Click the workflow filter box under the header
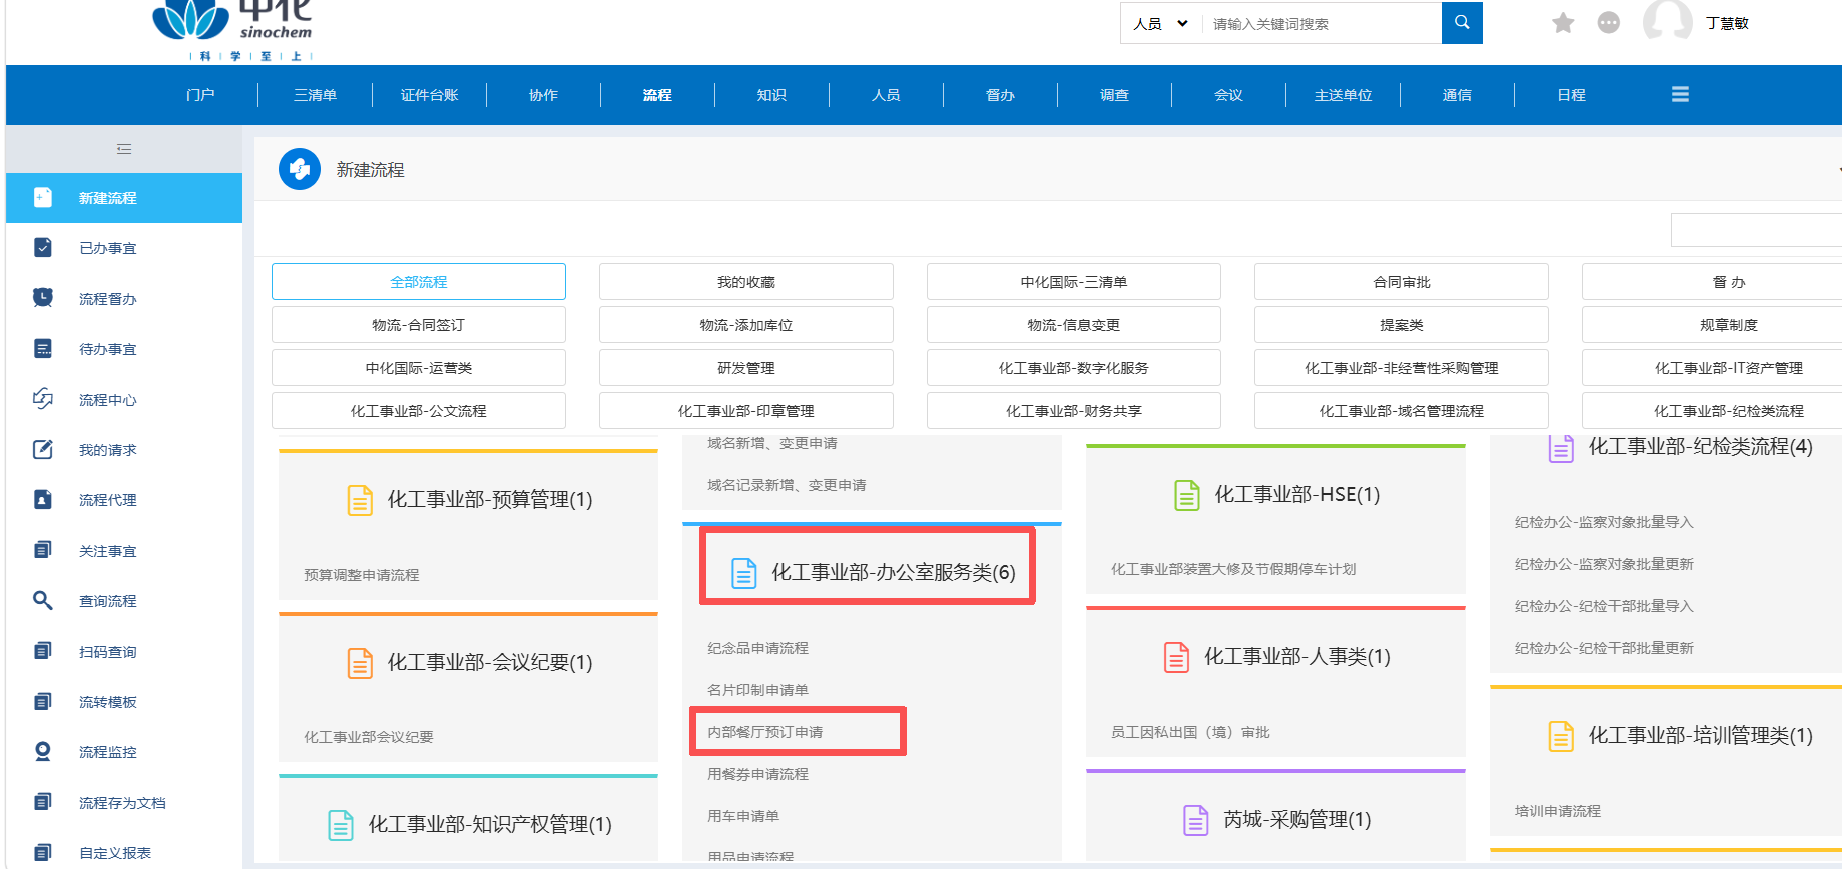 coord(1755,229)
